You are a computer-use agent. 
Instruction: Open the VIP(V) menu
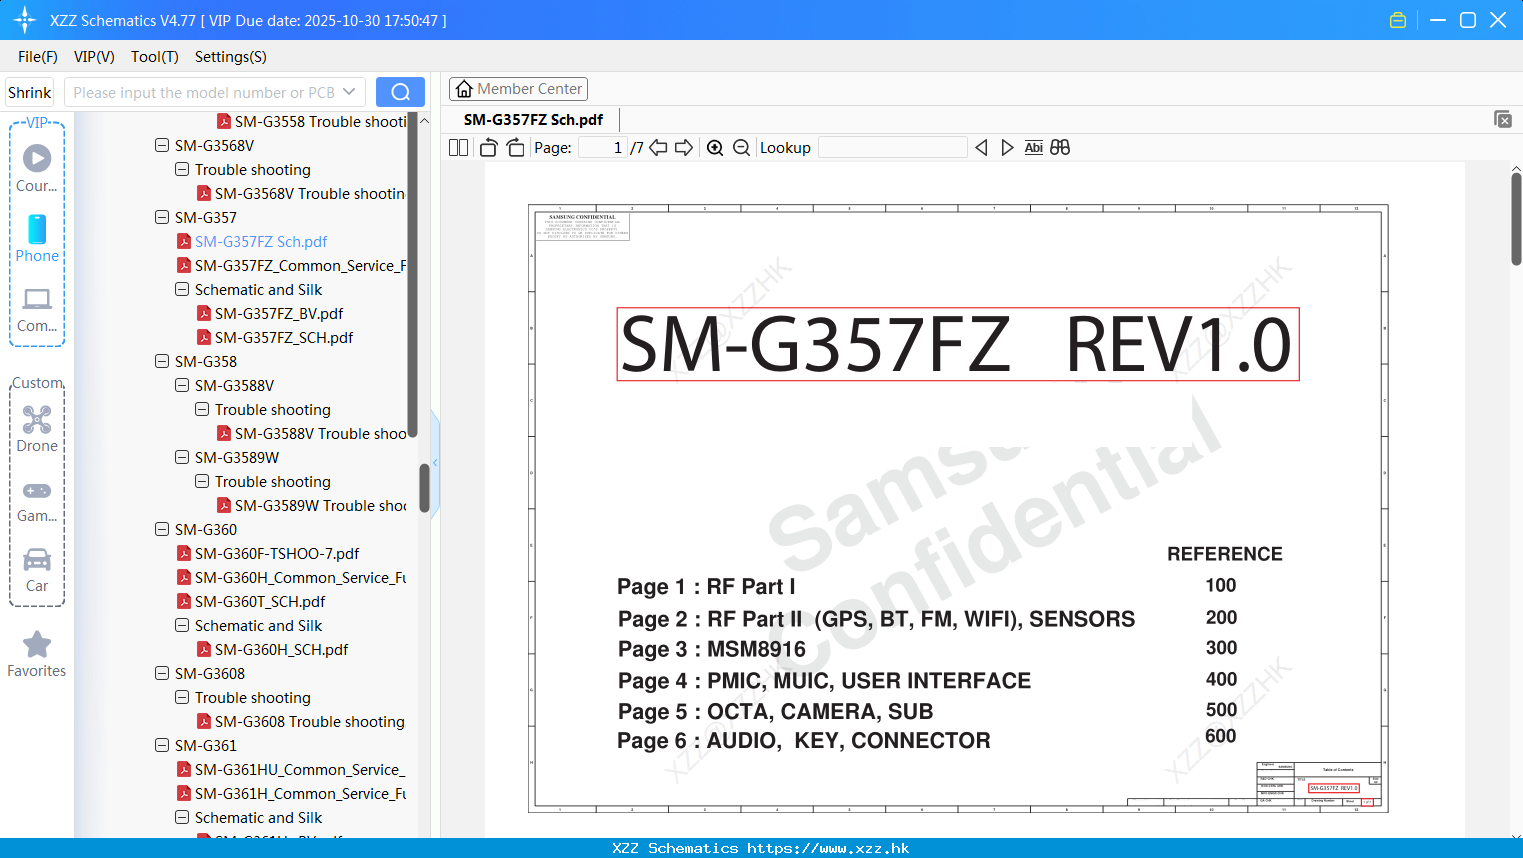click(x=94, y=57)
